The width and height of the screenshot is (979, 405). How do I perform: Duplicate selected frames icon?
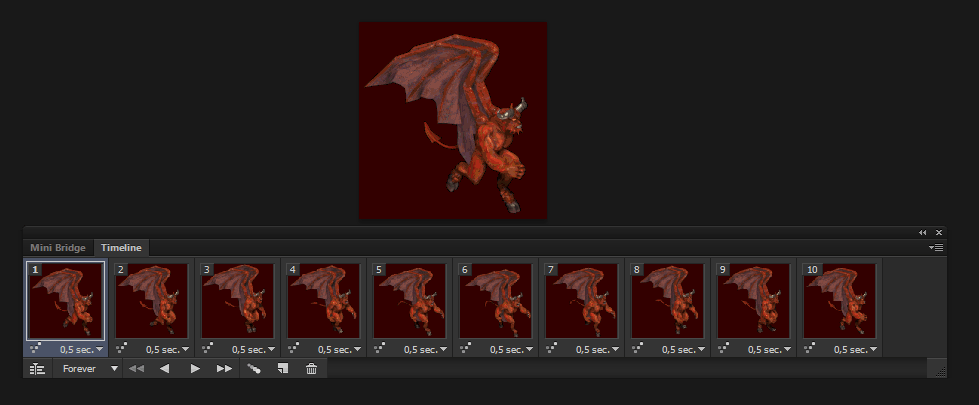(283, 369)
